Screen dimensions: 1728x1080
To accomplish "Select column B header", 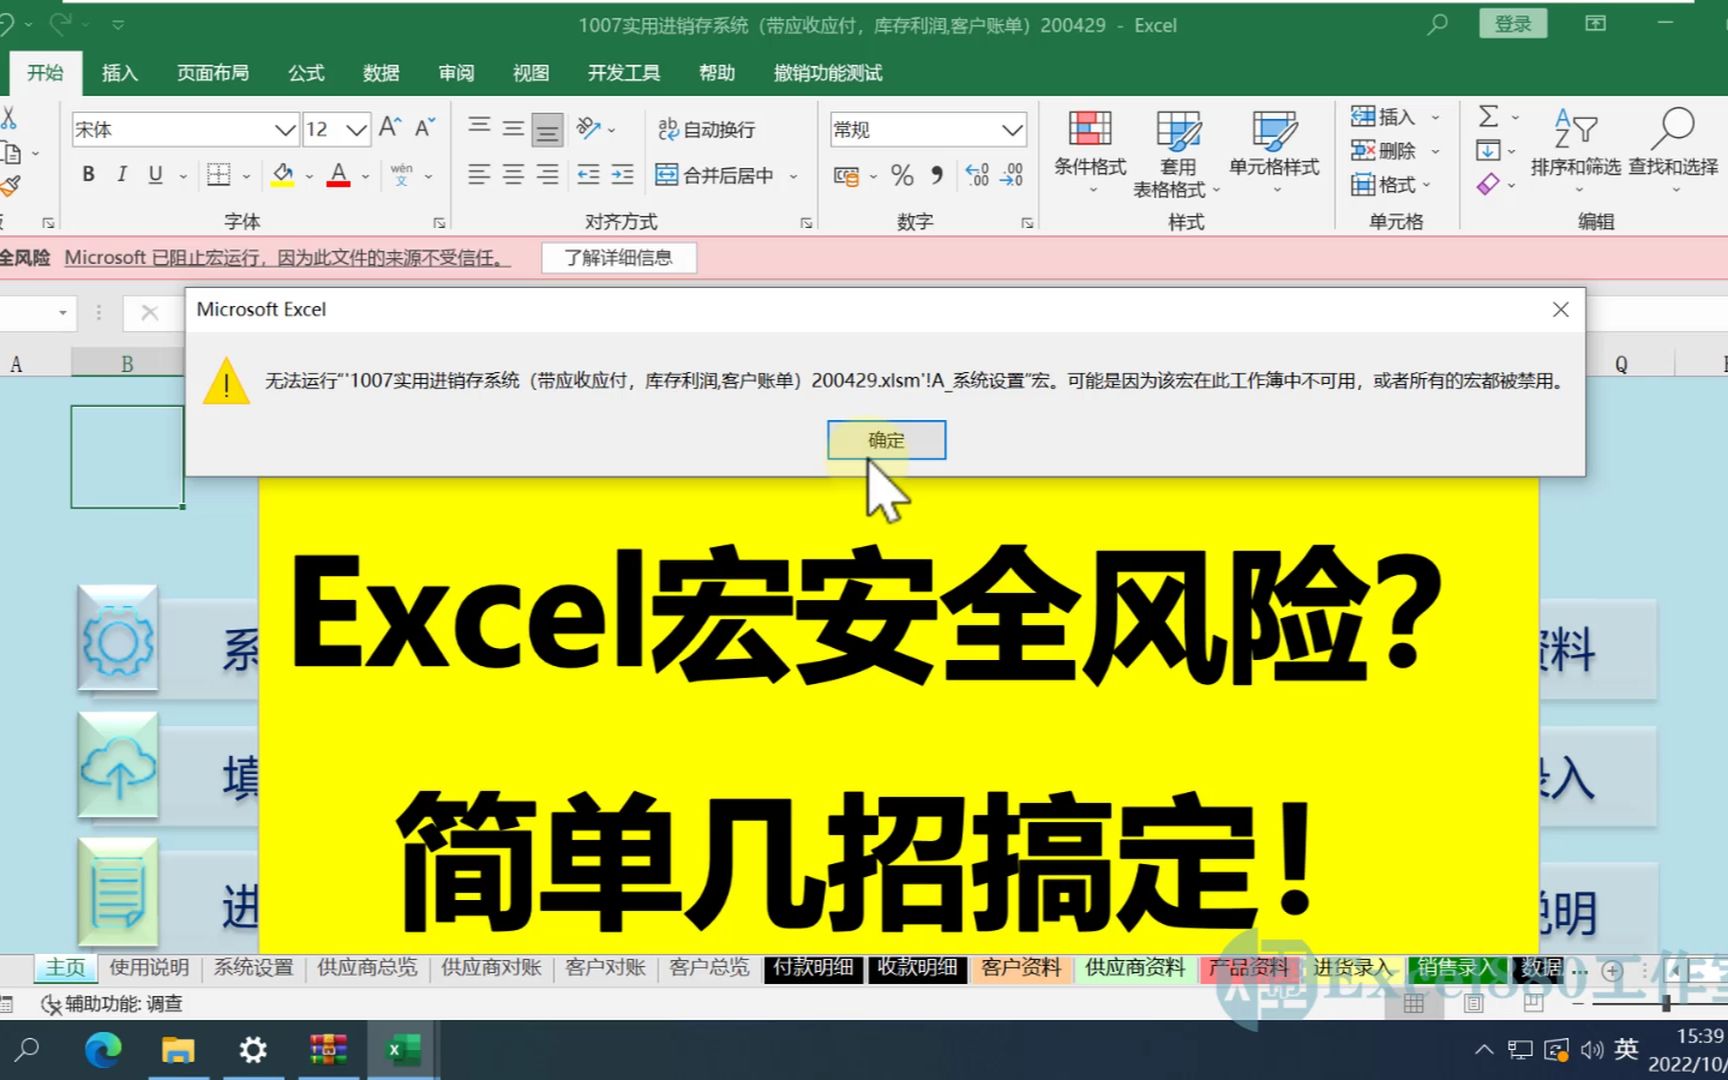I will point(127,364).
